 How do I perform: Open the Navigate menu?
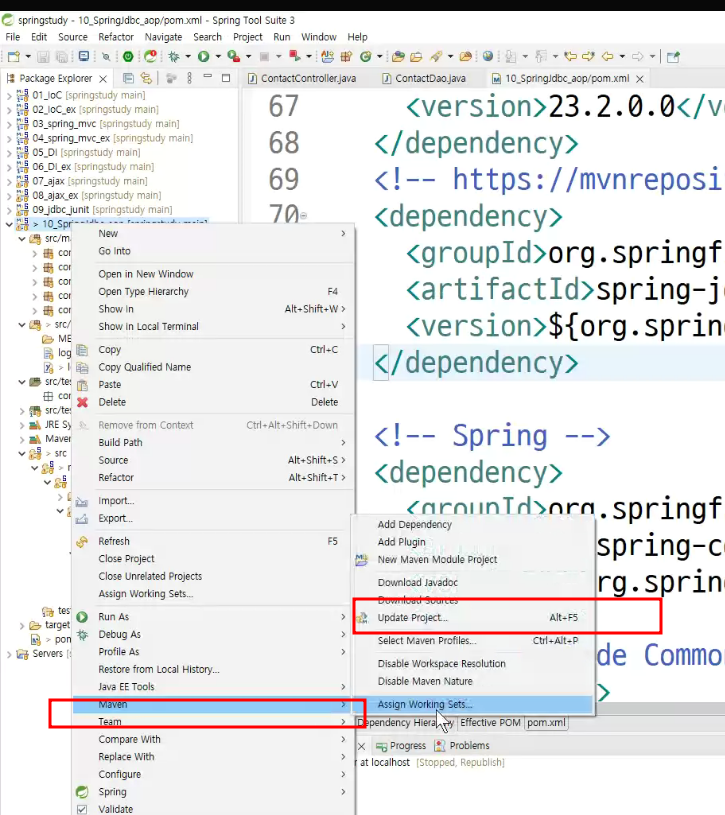click(163, 37)
